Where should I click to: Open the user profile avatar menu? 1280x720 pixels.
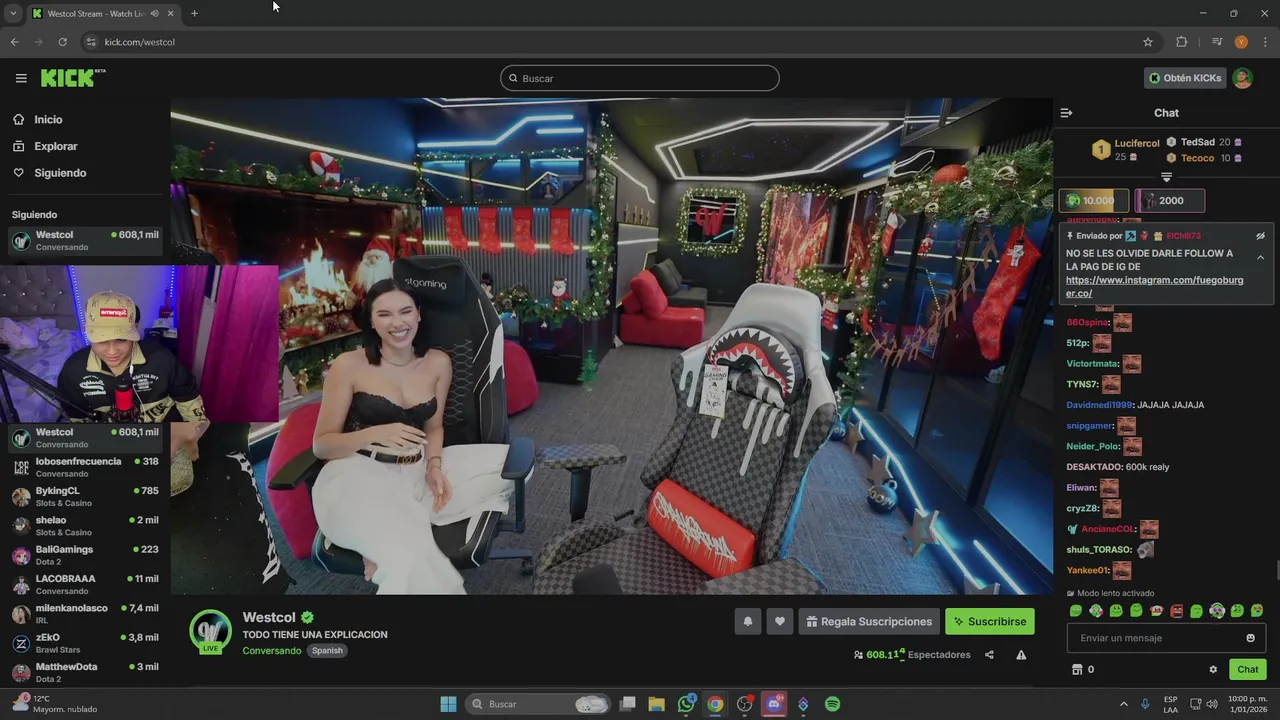[x=1242, y=78]
